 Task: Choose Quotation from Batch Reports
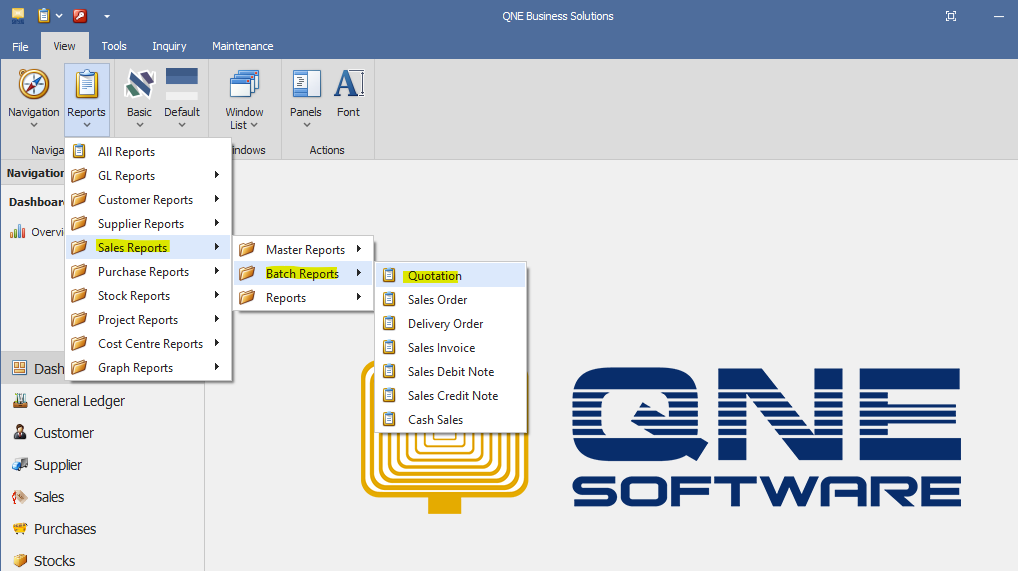click(451, 275)
